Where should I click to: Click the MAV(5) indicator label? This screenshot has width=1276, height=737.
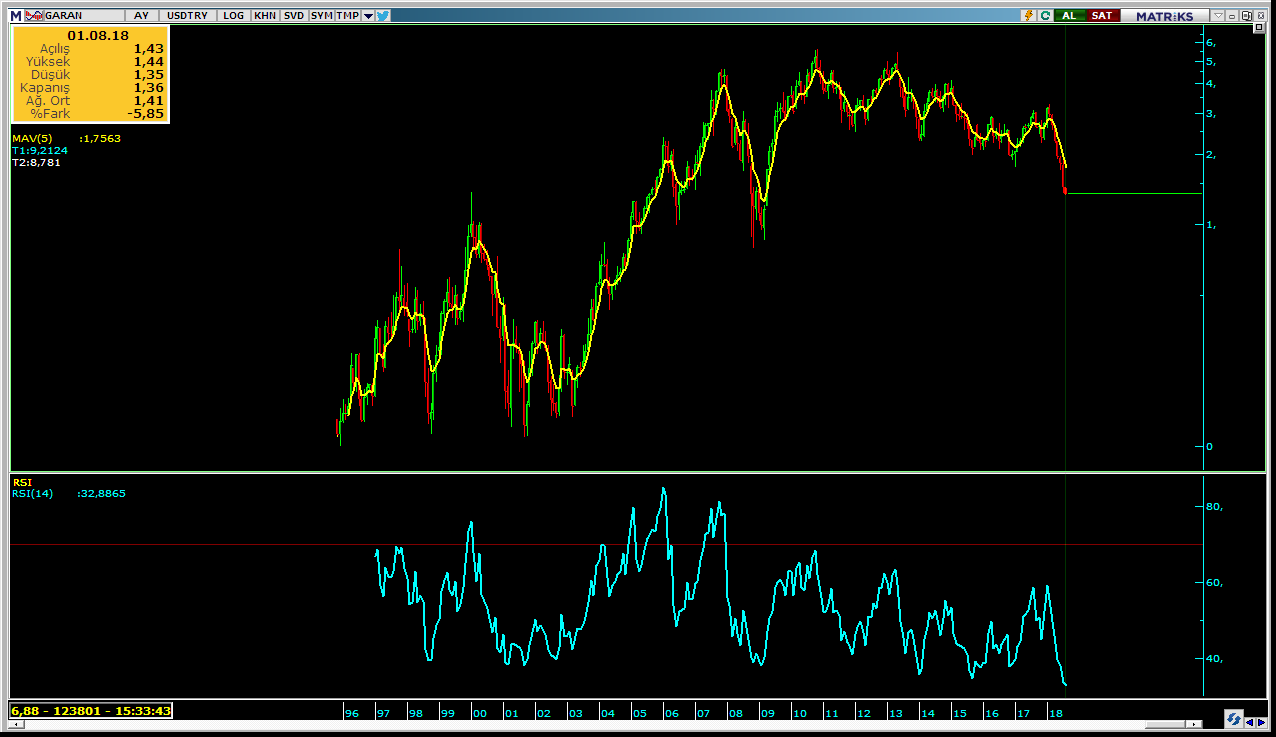click(x=32, y=138)
